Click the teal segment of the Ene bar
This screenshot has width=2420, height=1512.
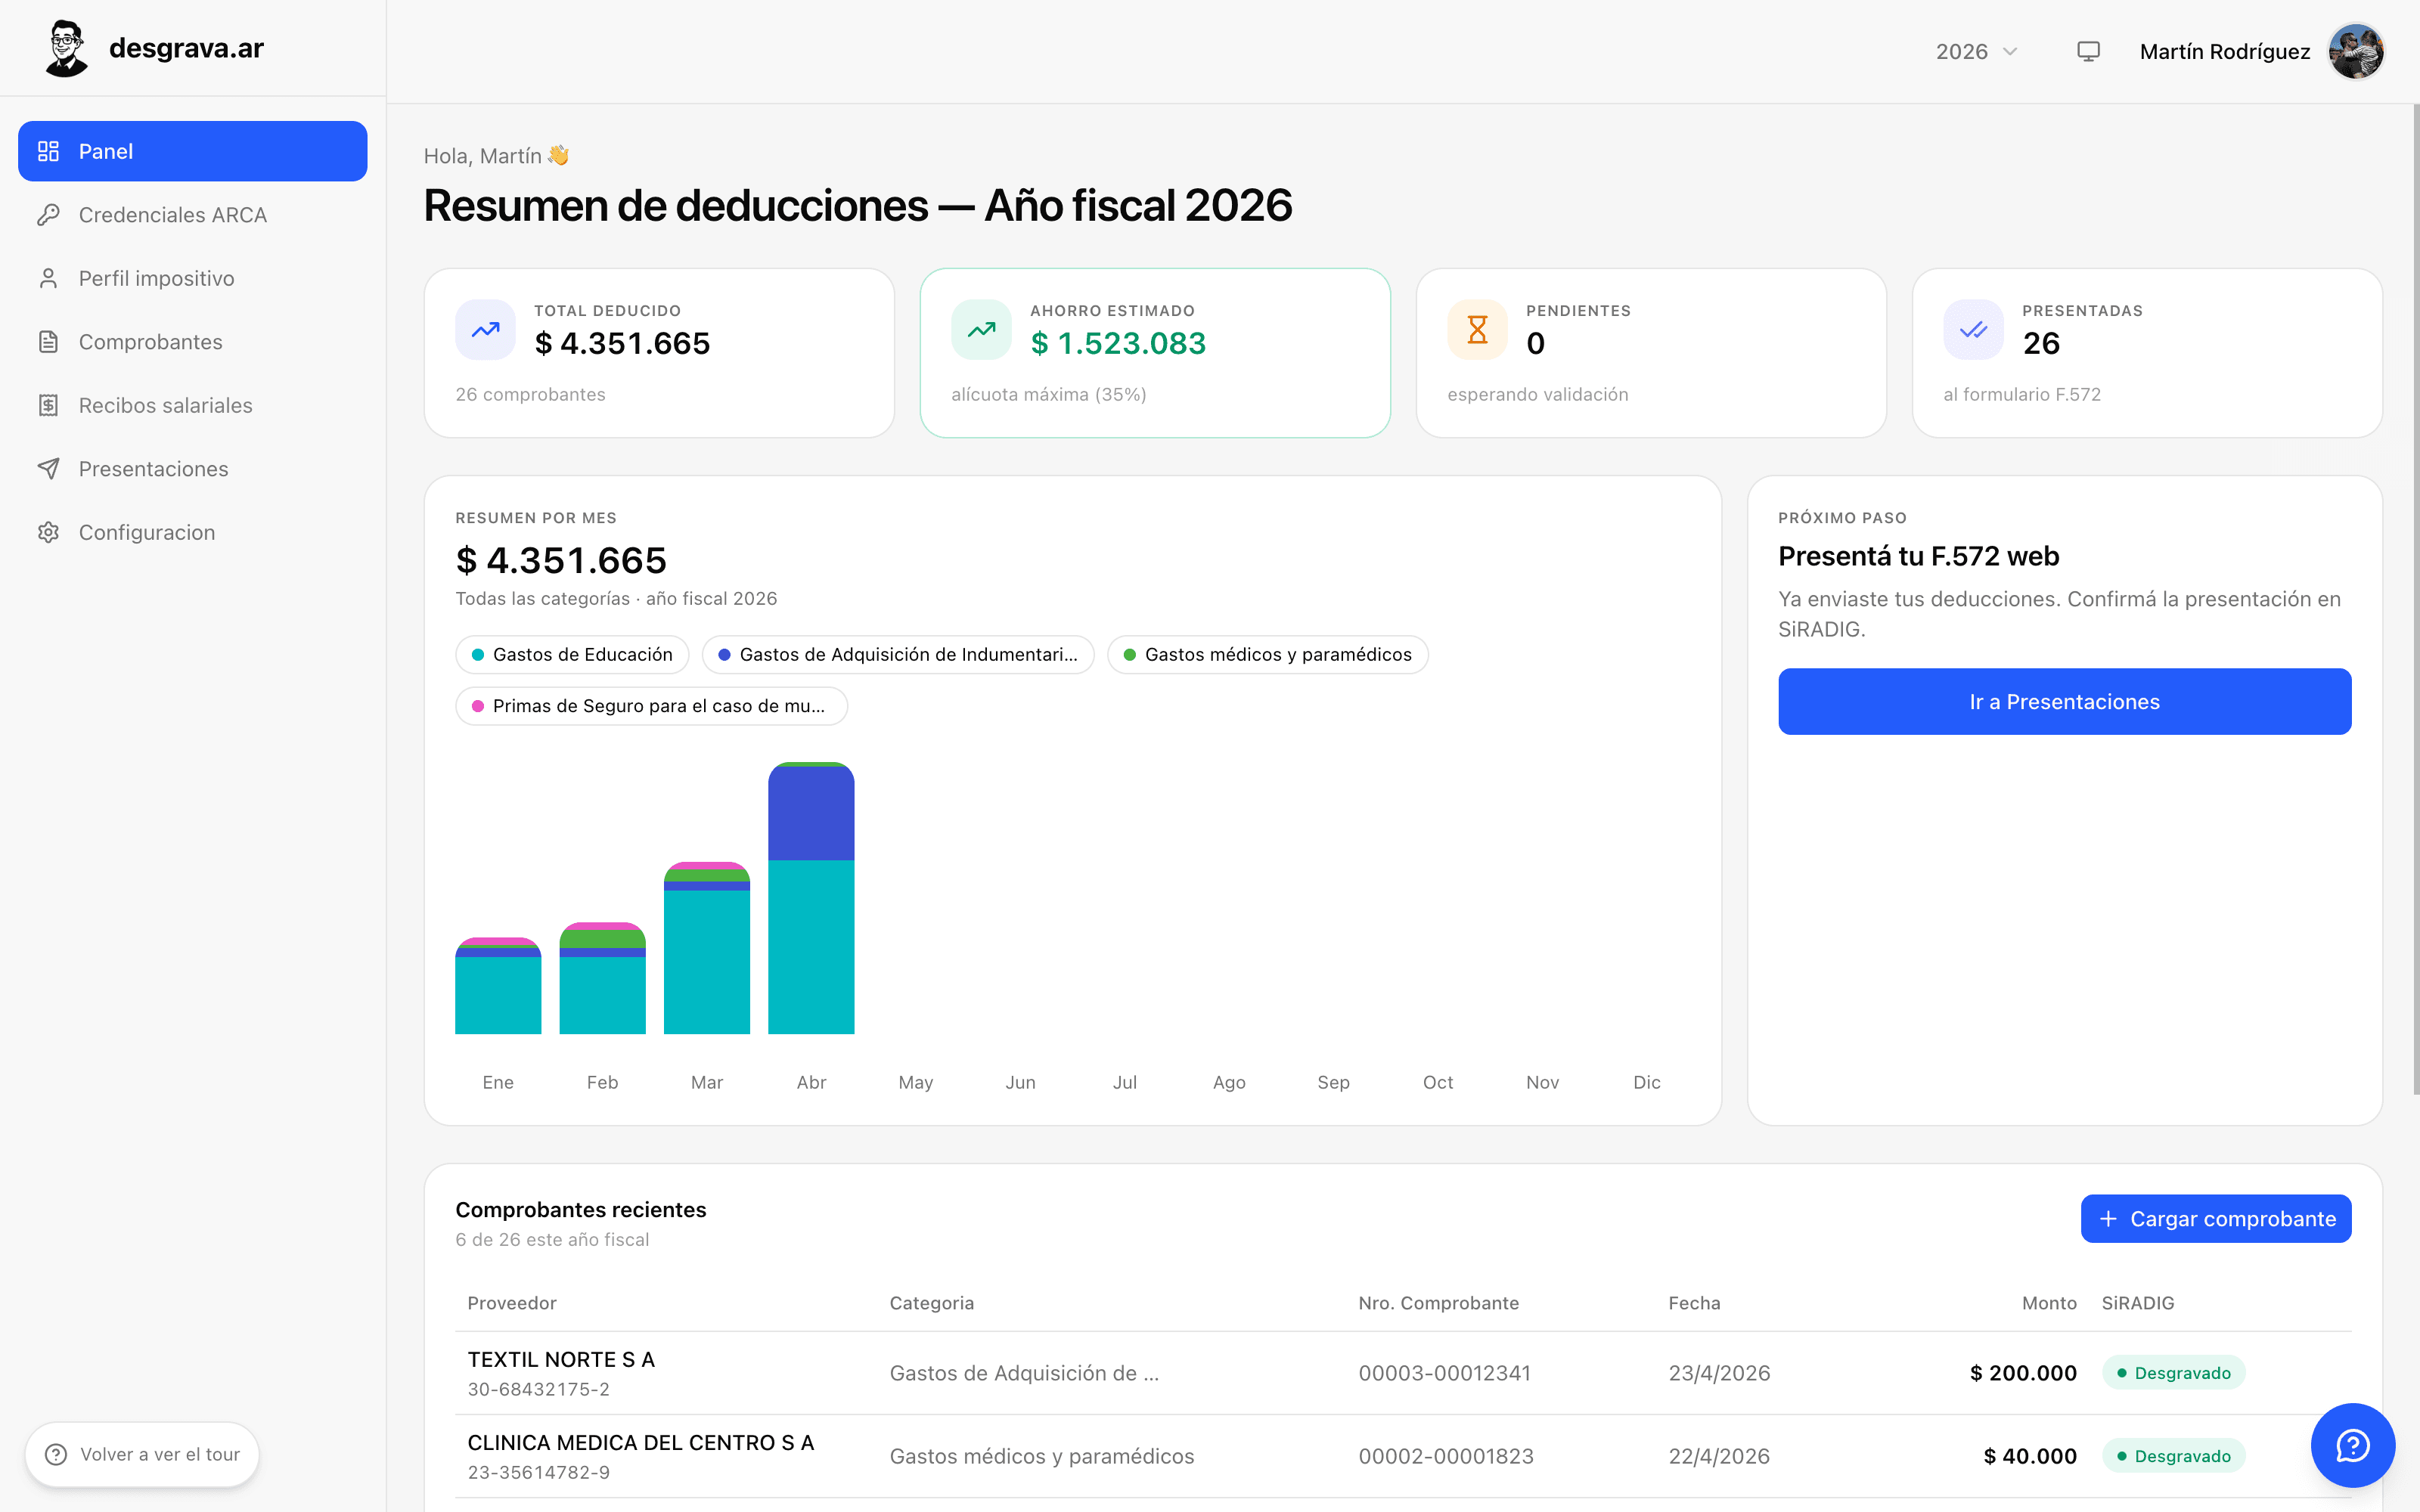tap(498, 996)
